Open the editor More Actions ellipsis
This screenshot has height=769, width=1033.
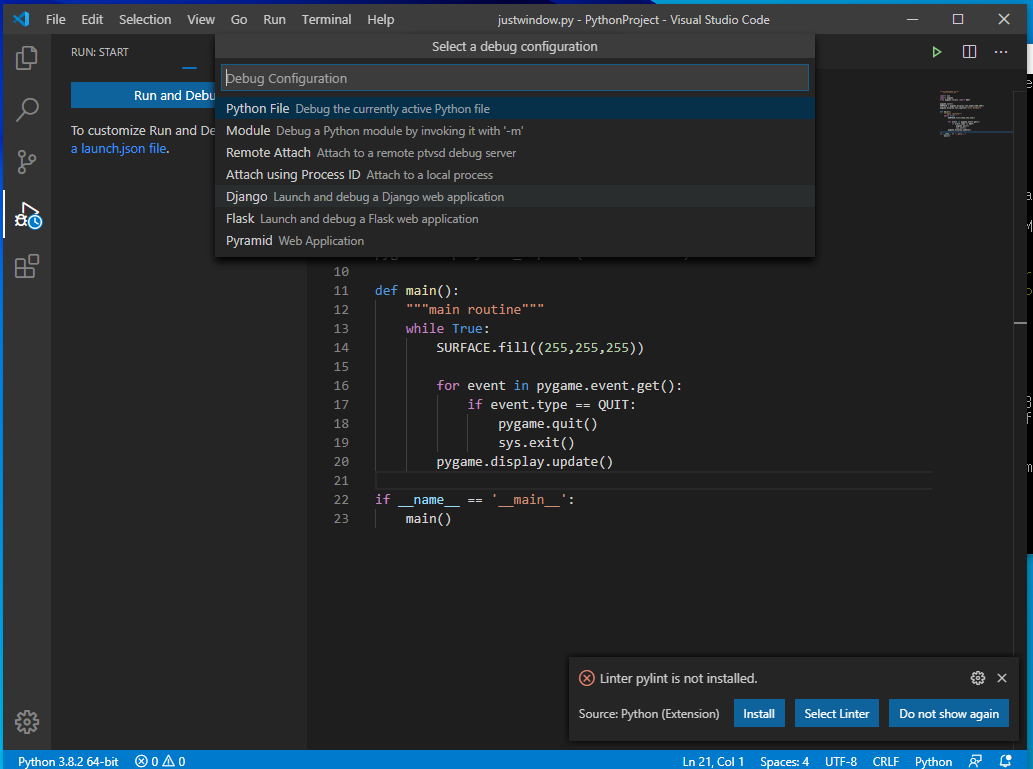coord(1001,52)
